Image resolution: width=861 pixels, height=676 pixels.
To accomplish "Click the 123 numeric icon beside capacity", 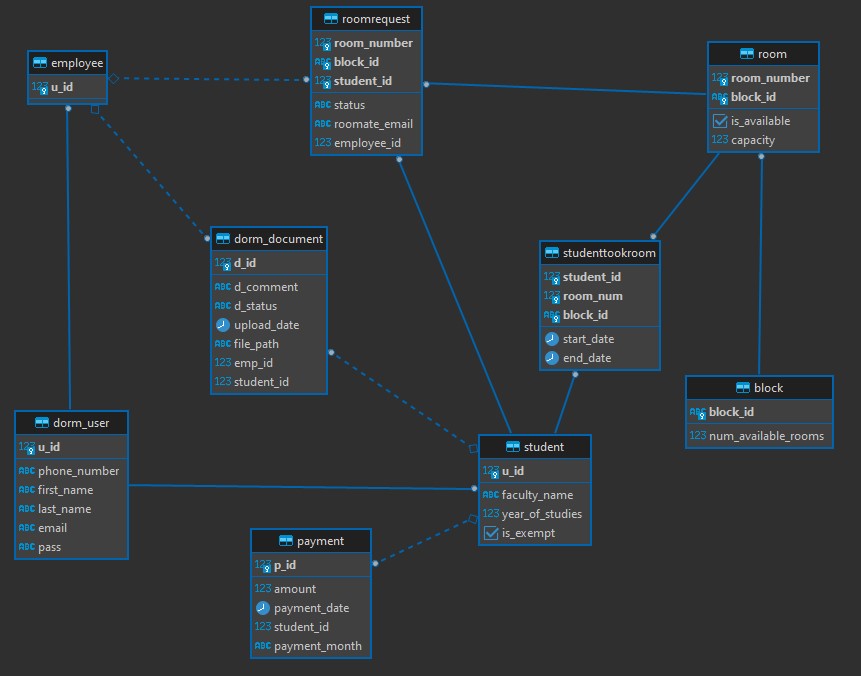I will [x=719, y=140].
